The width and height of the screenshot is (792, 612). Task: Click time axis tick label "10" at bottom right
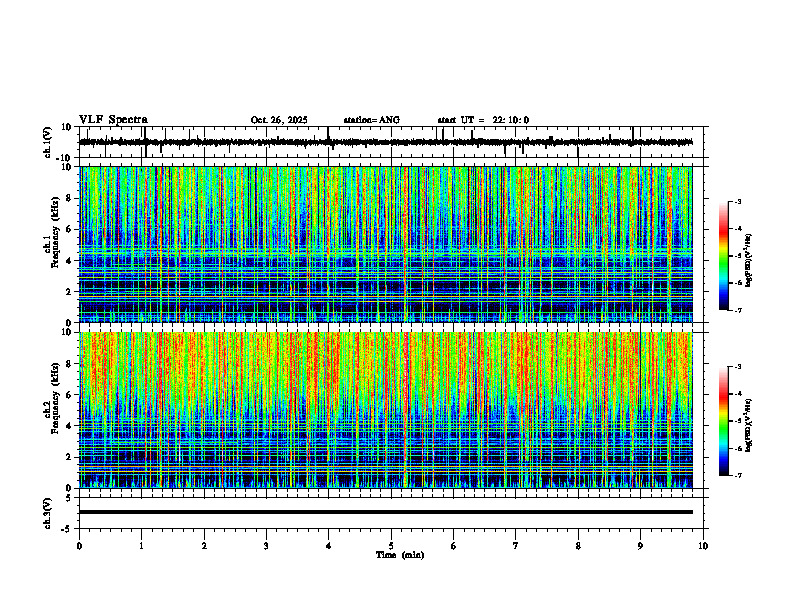click(703, 546)
